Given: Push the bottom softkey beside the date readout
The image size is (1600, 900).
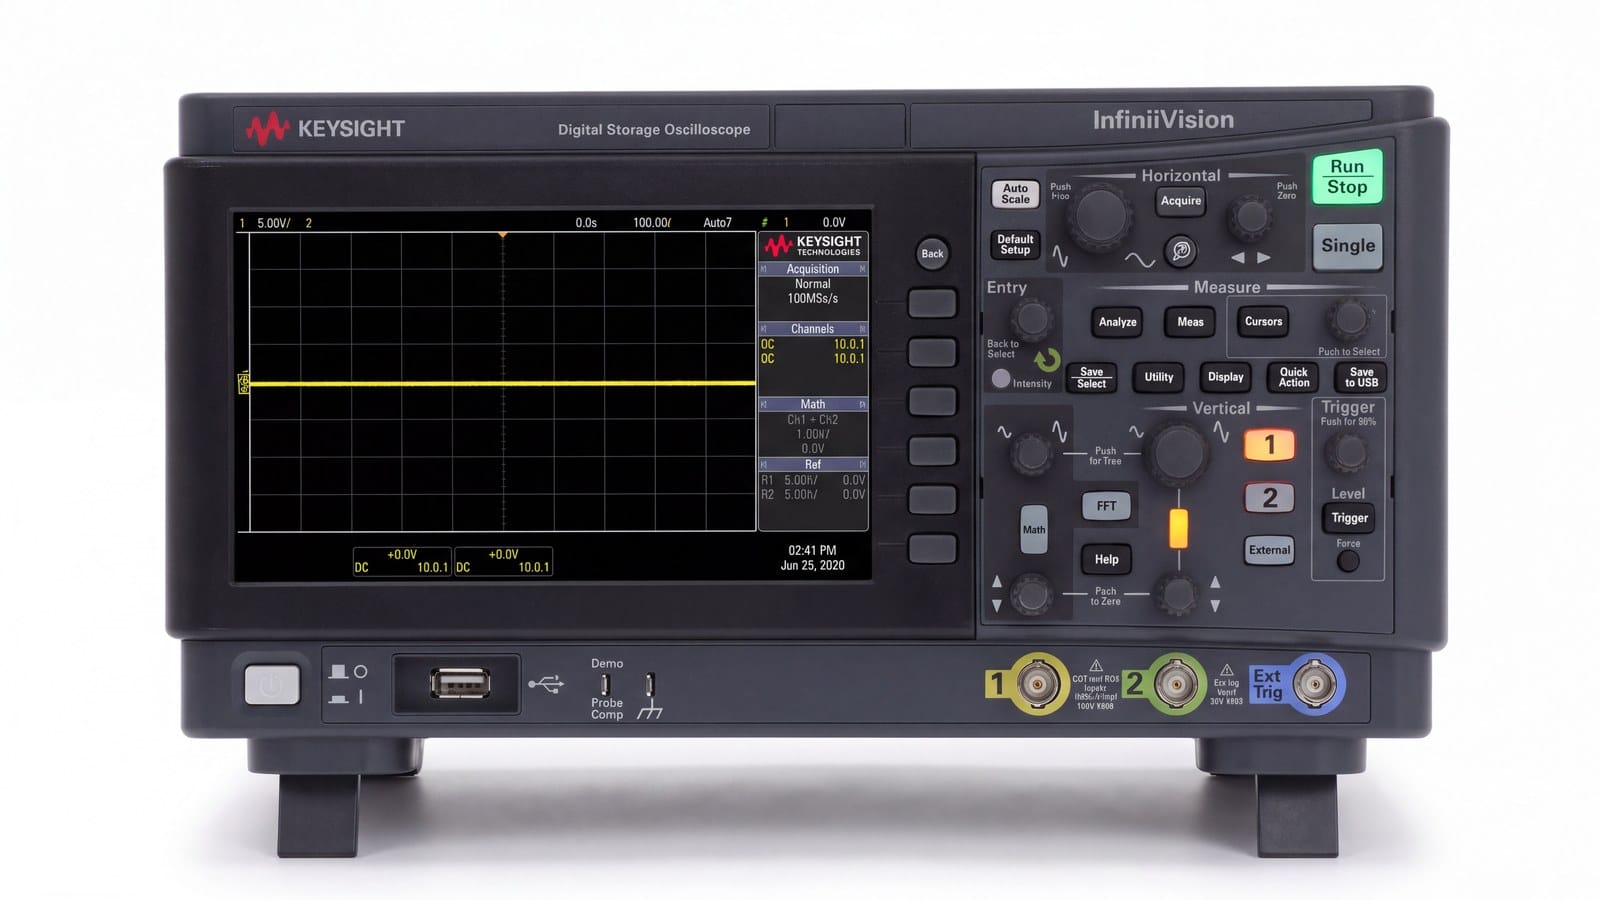Looking at the screenshot, I should pyautogui.click(x=932, y=548).
